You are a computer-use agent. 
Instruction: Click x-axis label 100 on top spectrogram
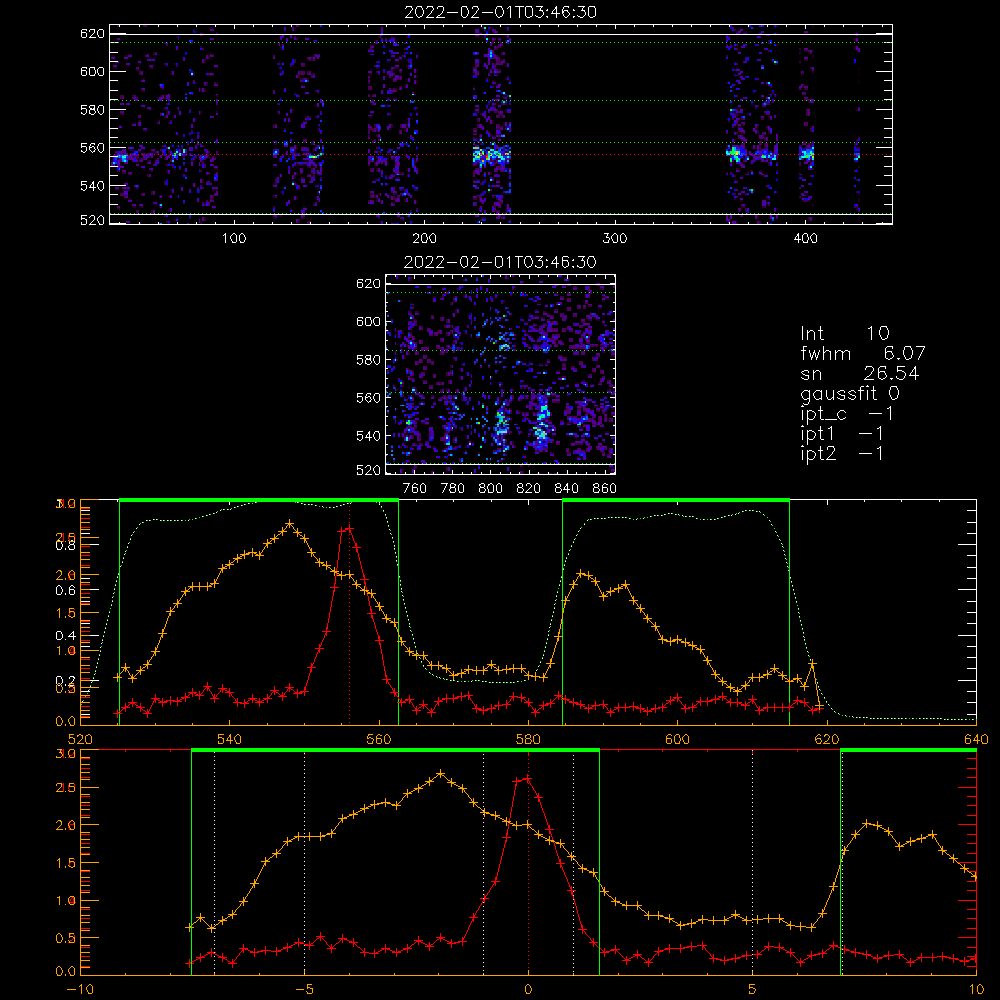[x=234, y=239]
